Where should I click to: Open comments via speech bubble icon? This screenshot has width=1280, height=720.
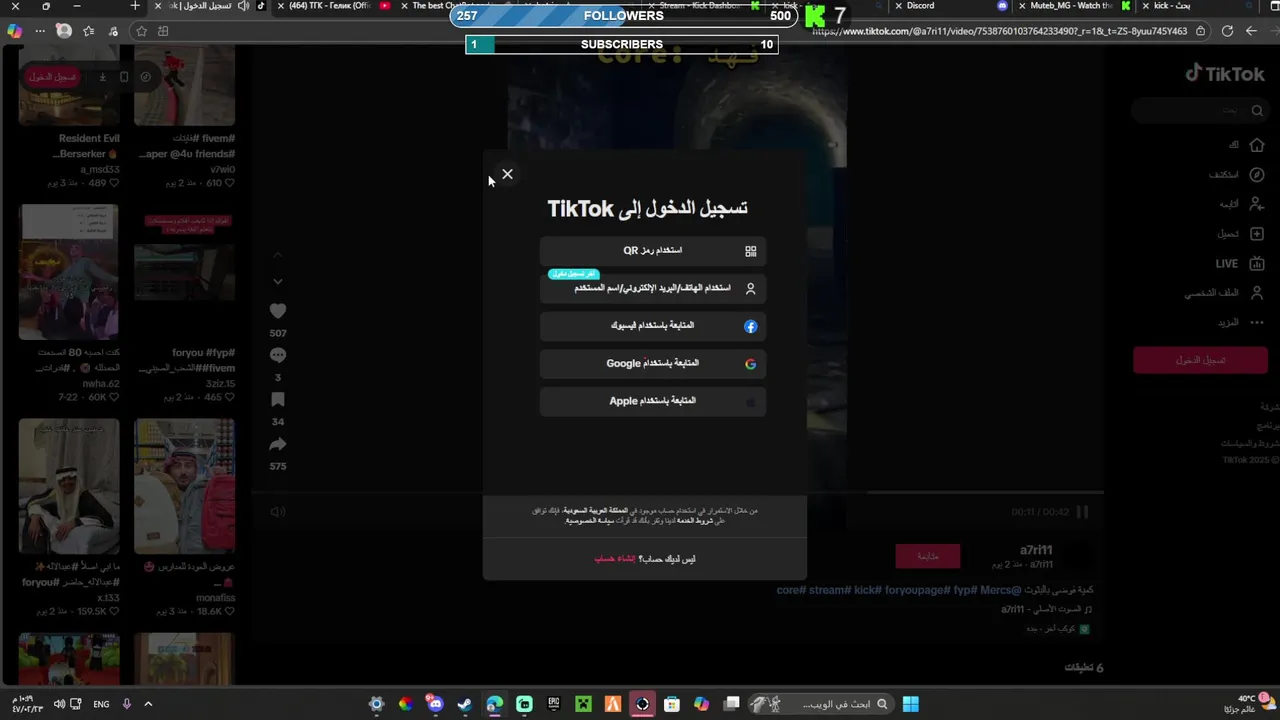click(278, 355)
